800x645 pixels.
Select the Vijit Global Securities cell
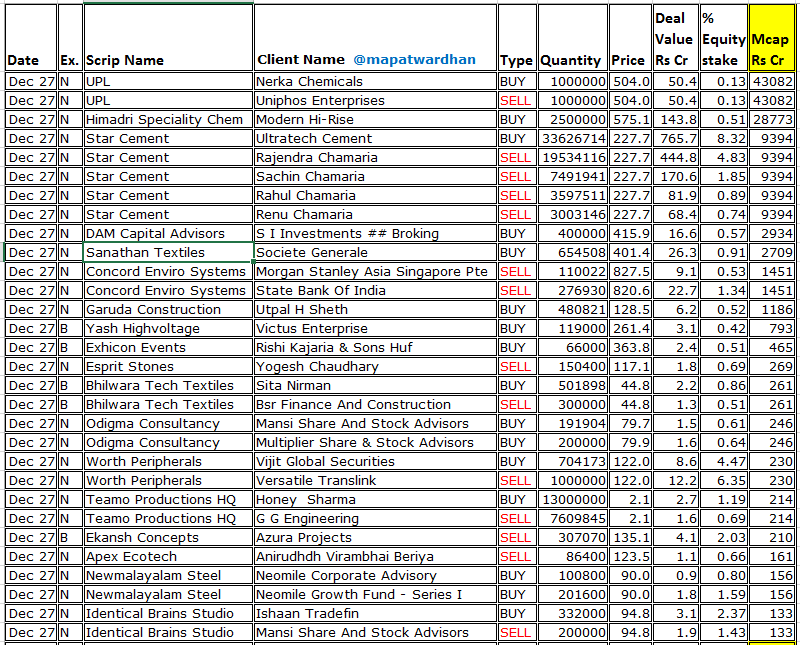coord(376,461)
